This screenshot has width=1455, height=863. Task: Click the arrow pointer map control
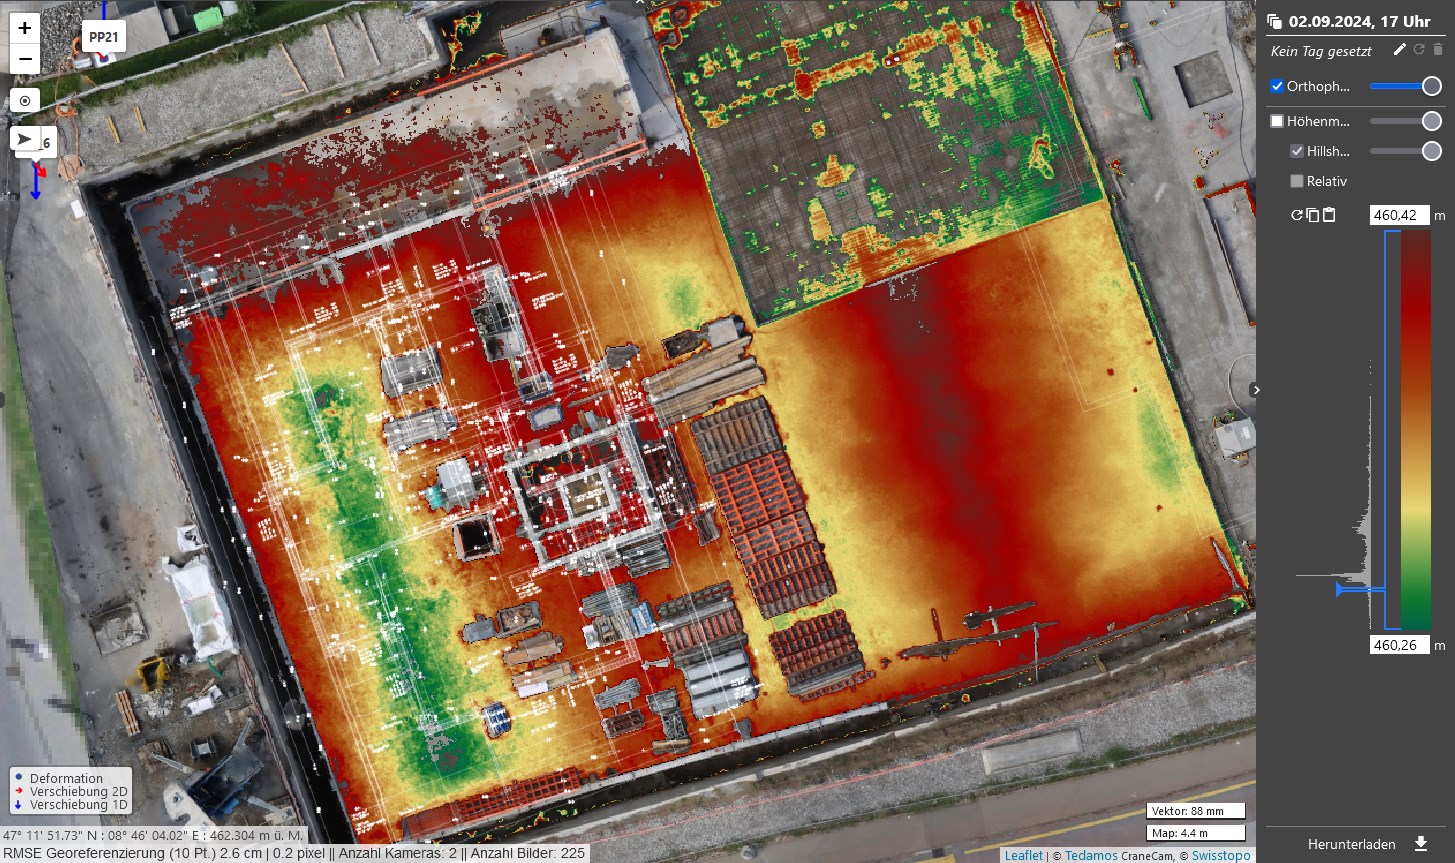click(24, 139)
